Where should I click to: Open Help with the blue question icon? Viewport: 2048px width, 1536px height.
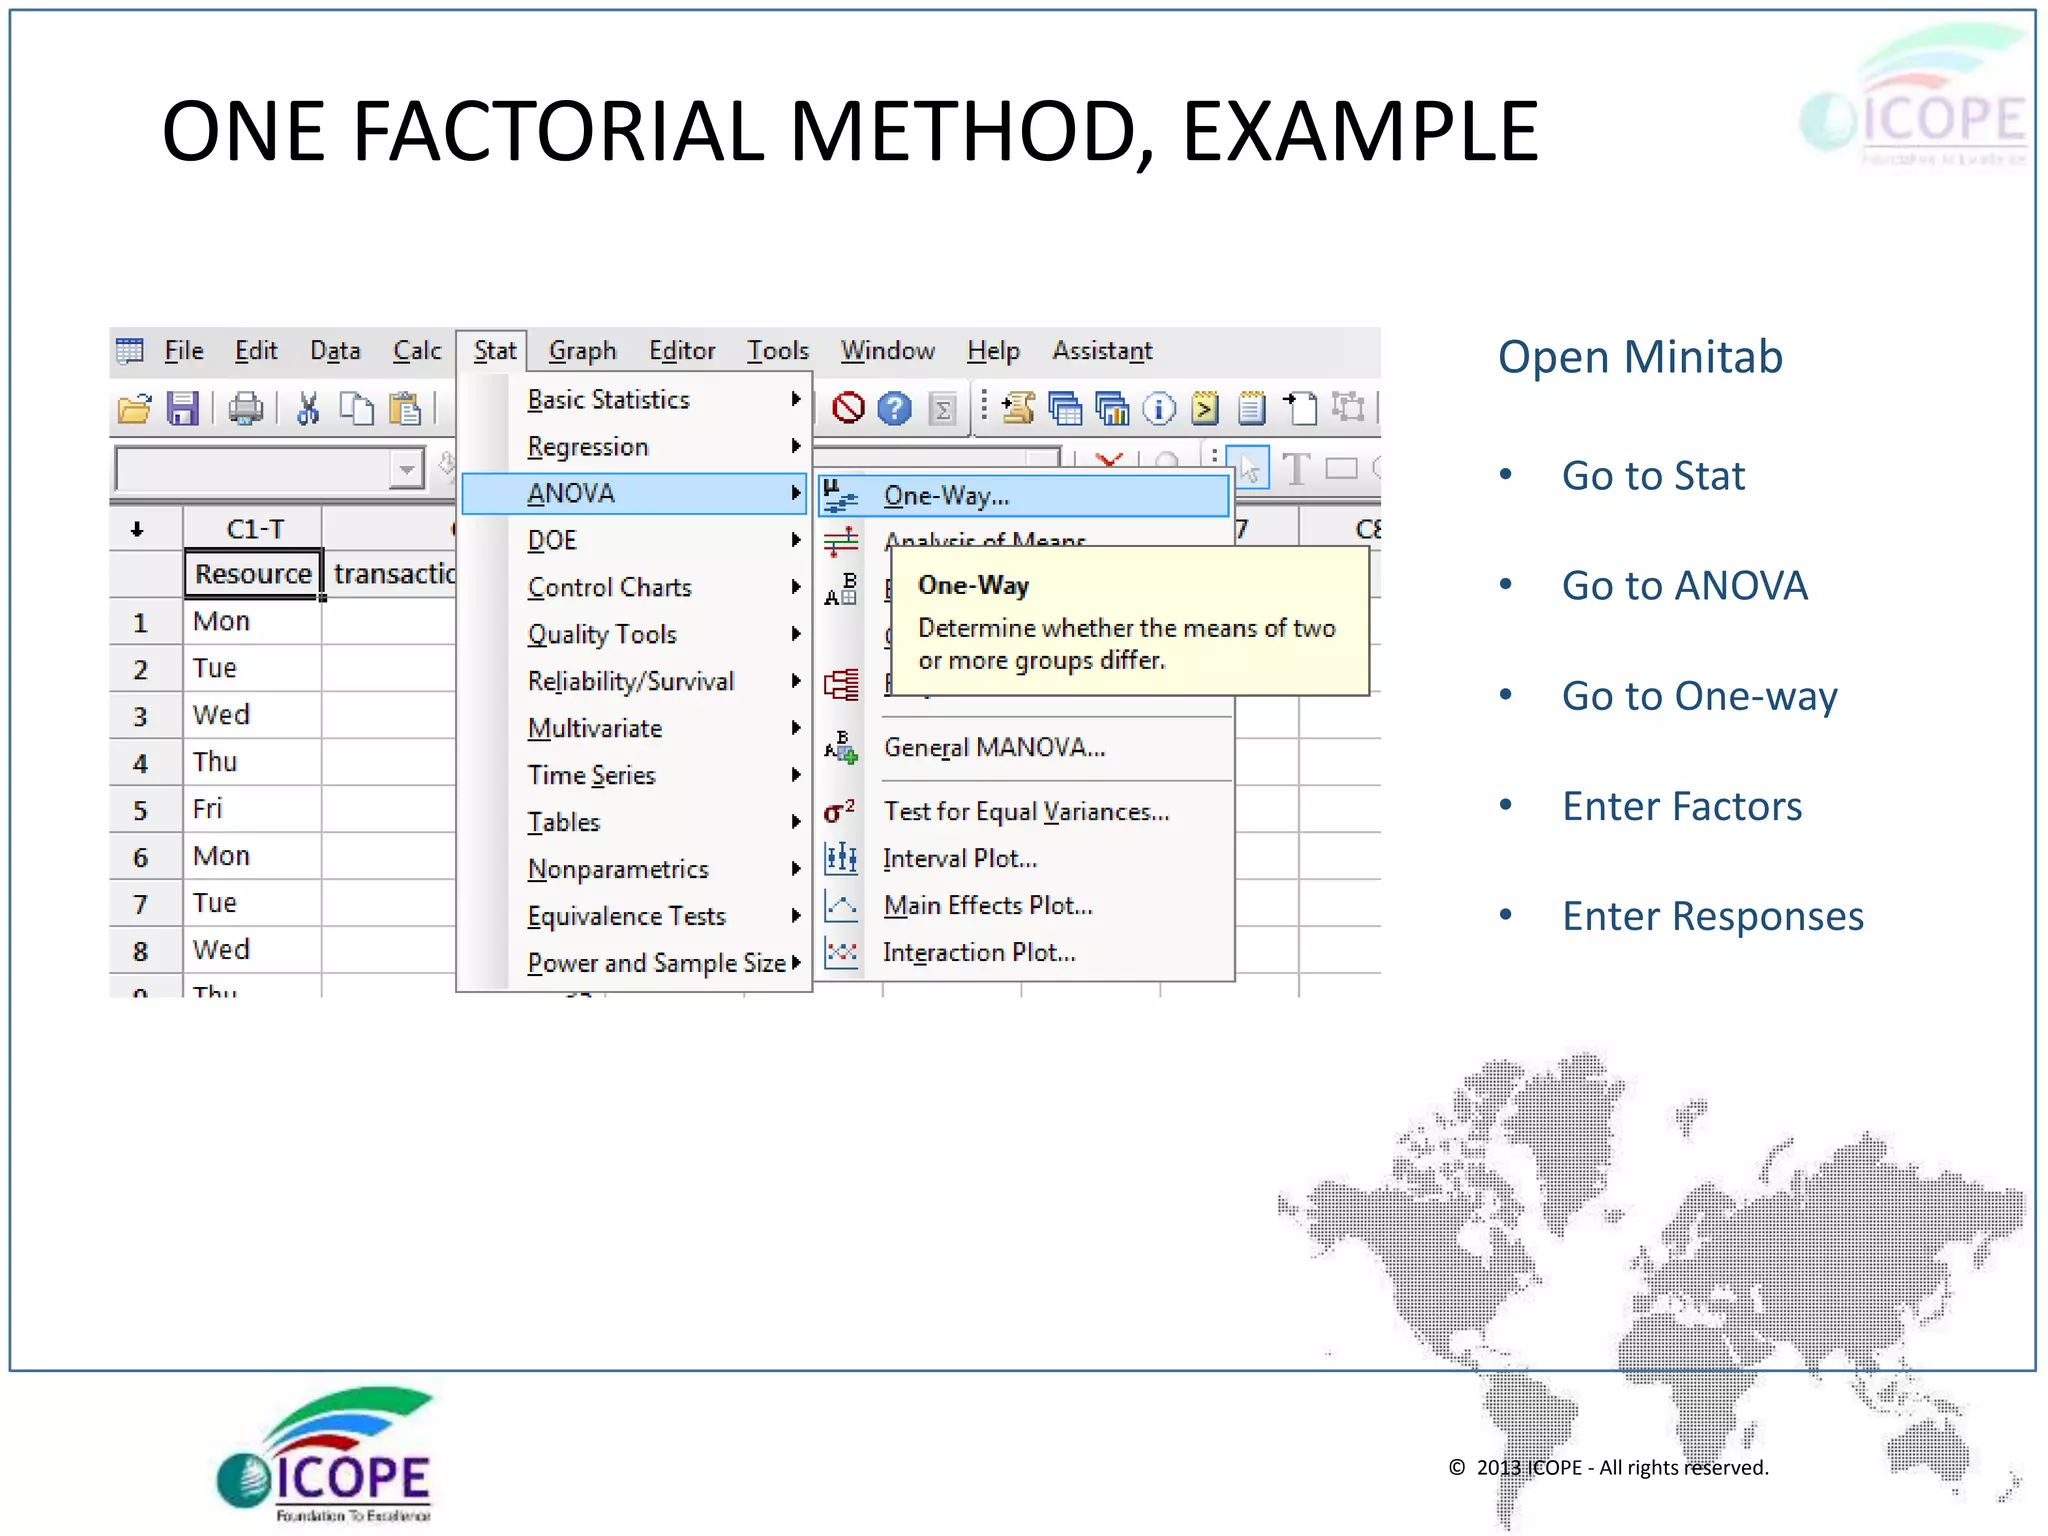(x=895, y=408)
